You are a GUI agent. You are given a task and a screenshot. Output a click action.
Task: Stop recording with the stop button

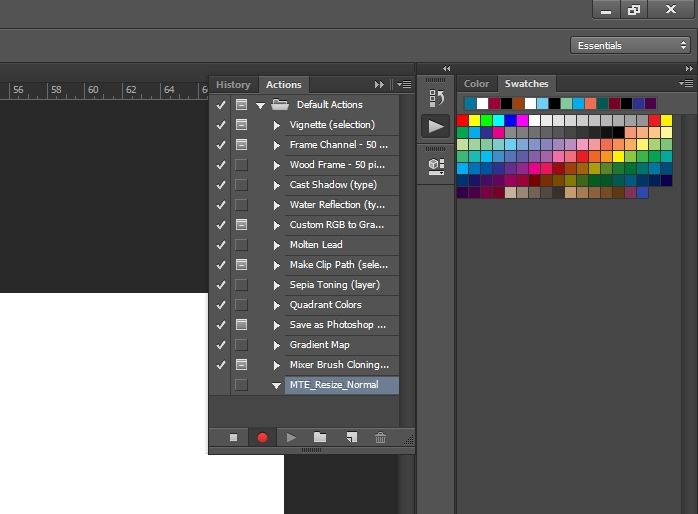pyautogui.click(x=234, y=437)
